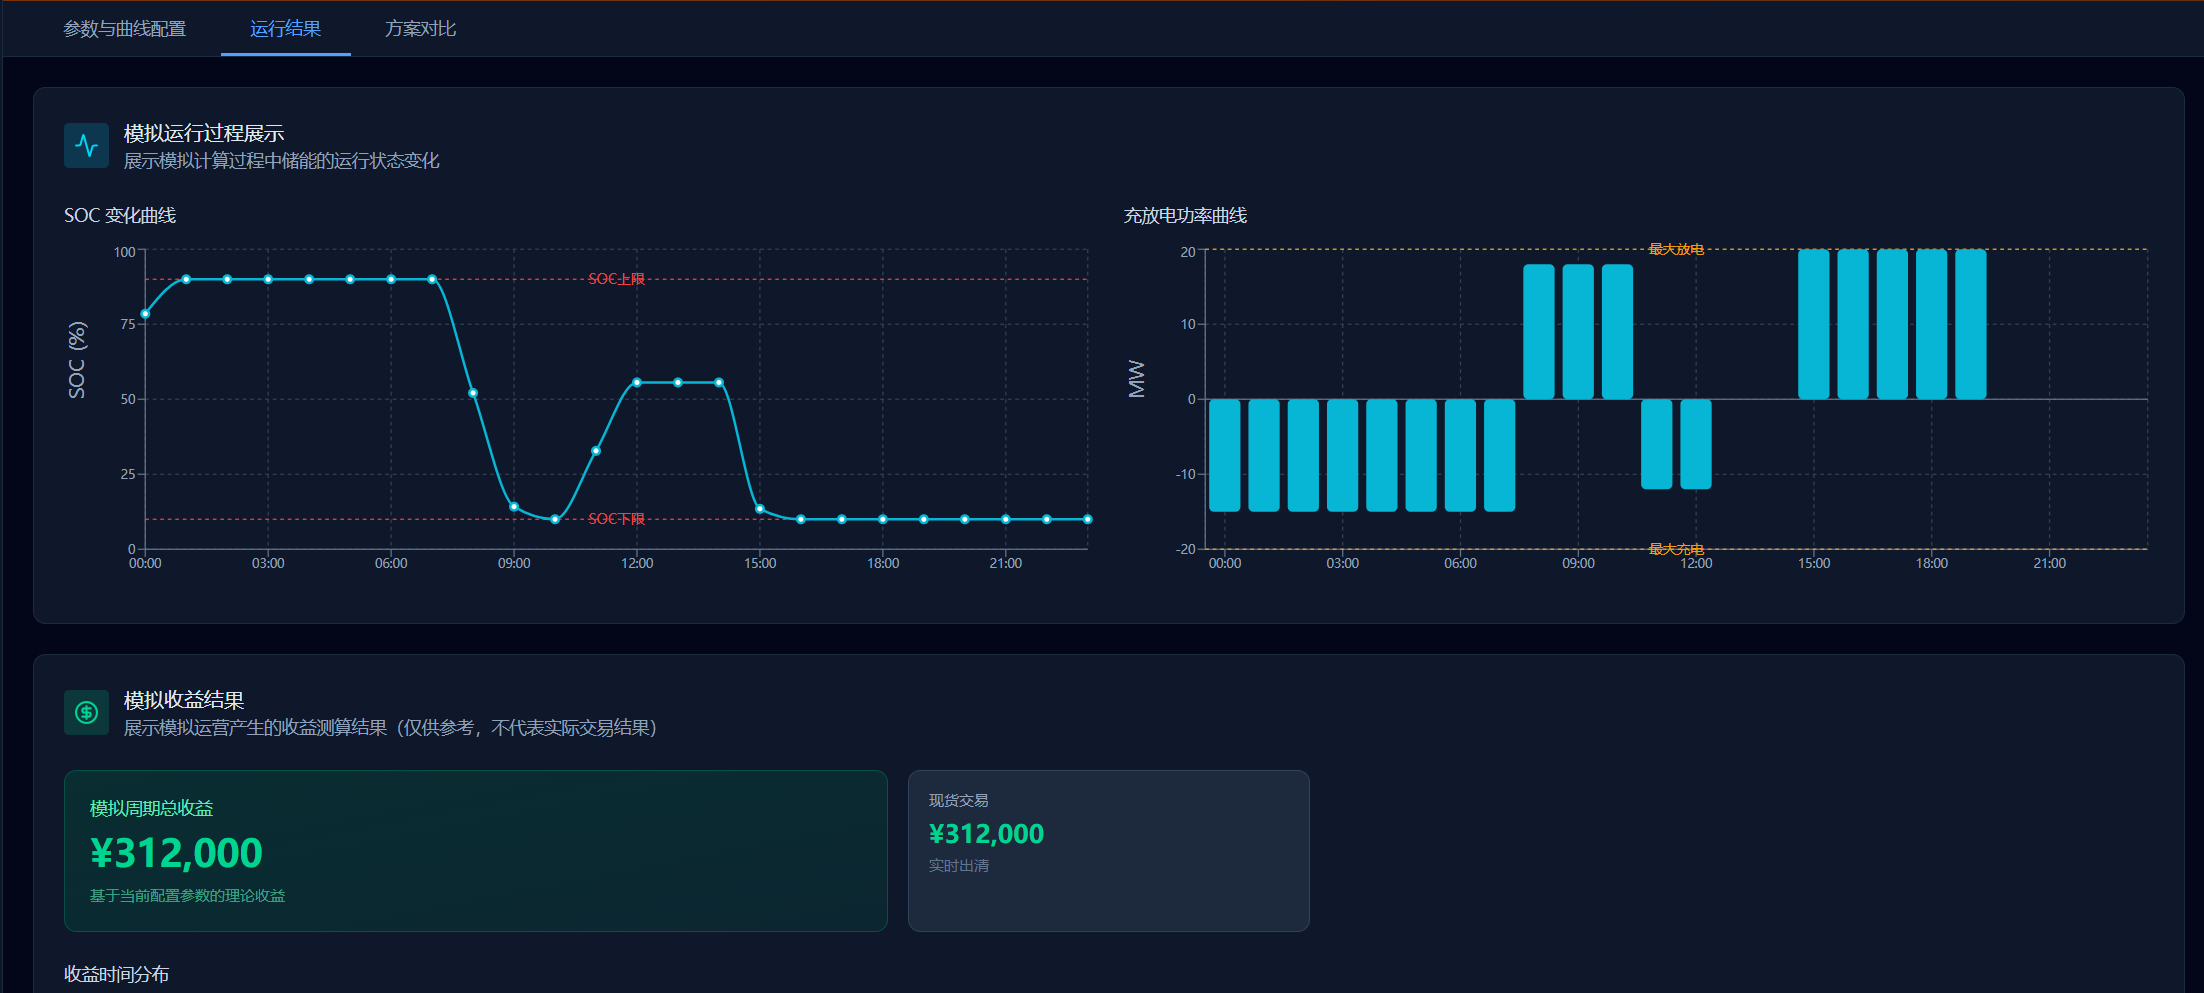The image size is (2204, 993).
Task: Click the 模拟运行过程展示 heading
Action: pyautogui.click(x=204, y=133)
